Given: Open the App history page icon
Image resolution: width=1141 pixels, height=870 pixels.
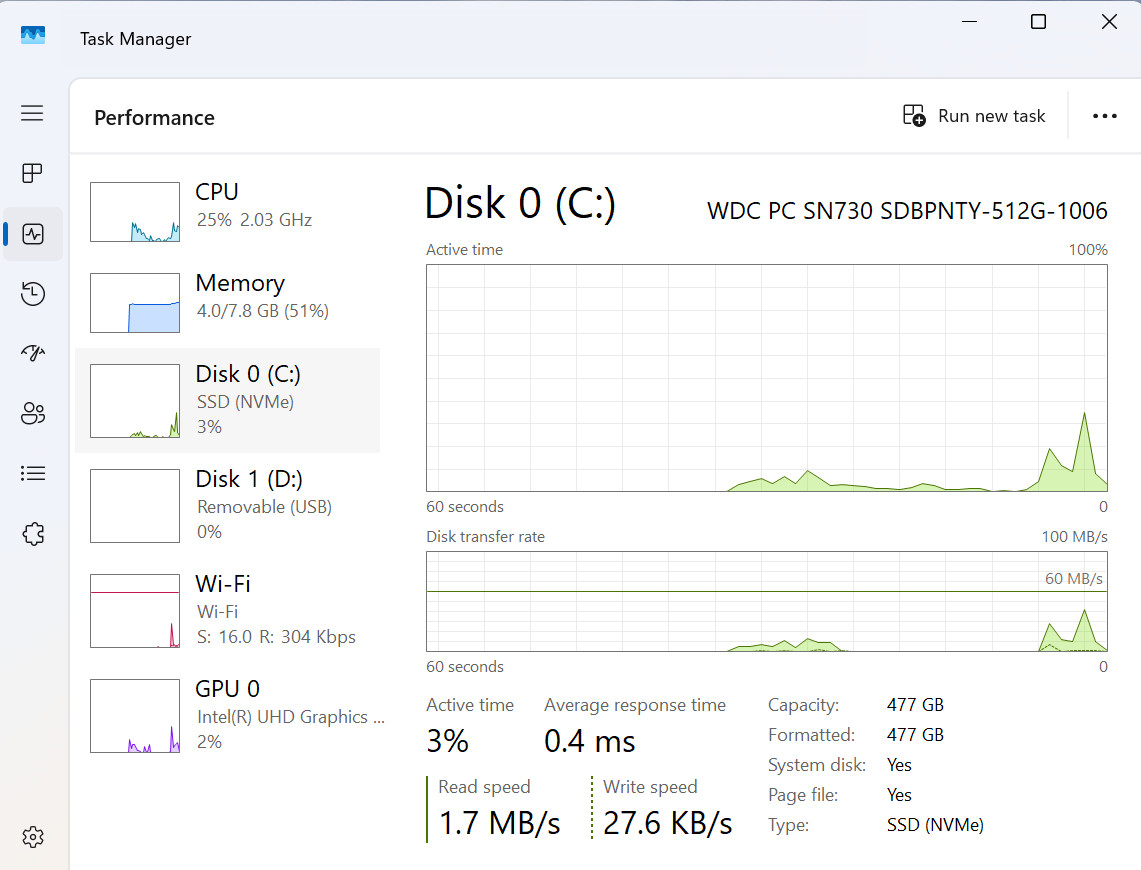Looking at the screenshot, I should [x=33, y=293].
